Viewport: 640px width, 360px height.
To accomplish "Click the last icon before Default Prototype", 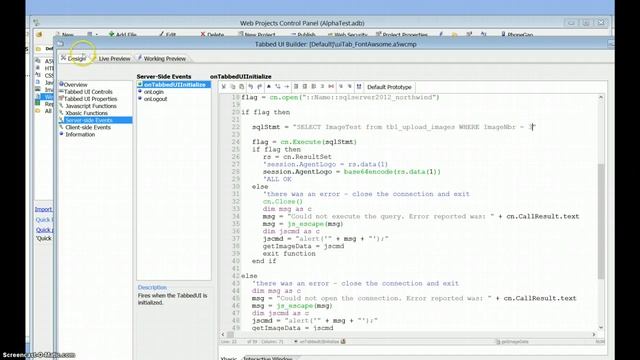I will click(x=359, y=87).
